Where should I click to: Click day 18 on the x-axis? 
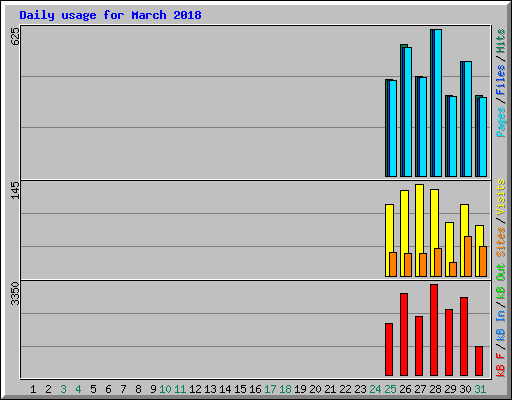[285, 389]
